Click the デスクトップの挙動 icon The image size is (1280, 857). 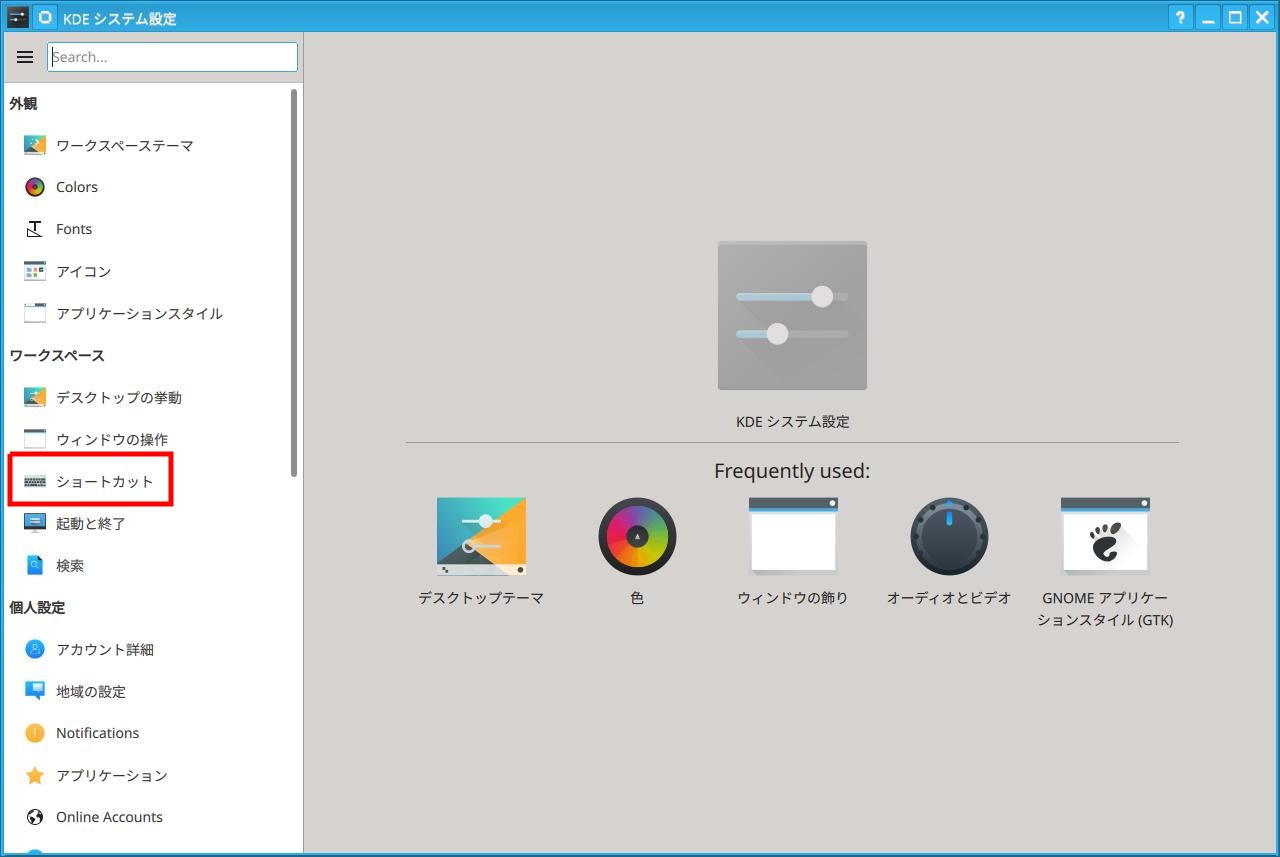(x=35, y=397)
